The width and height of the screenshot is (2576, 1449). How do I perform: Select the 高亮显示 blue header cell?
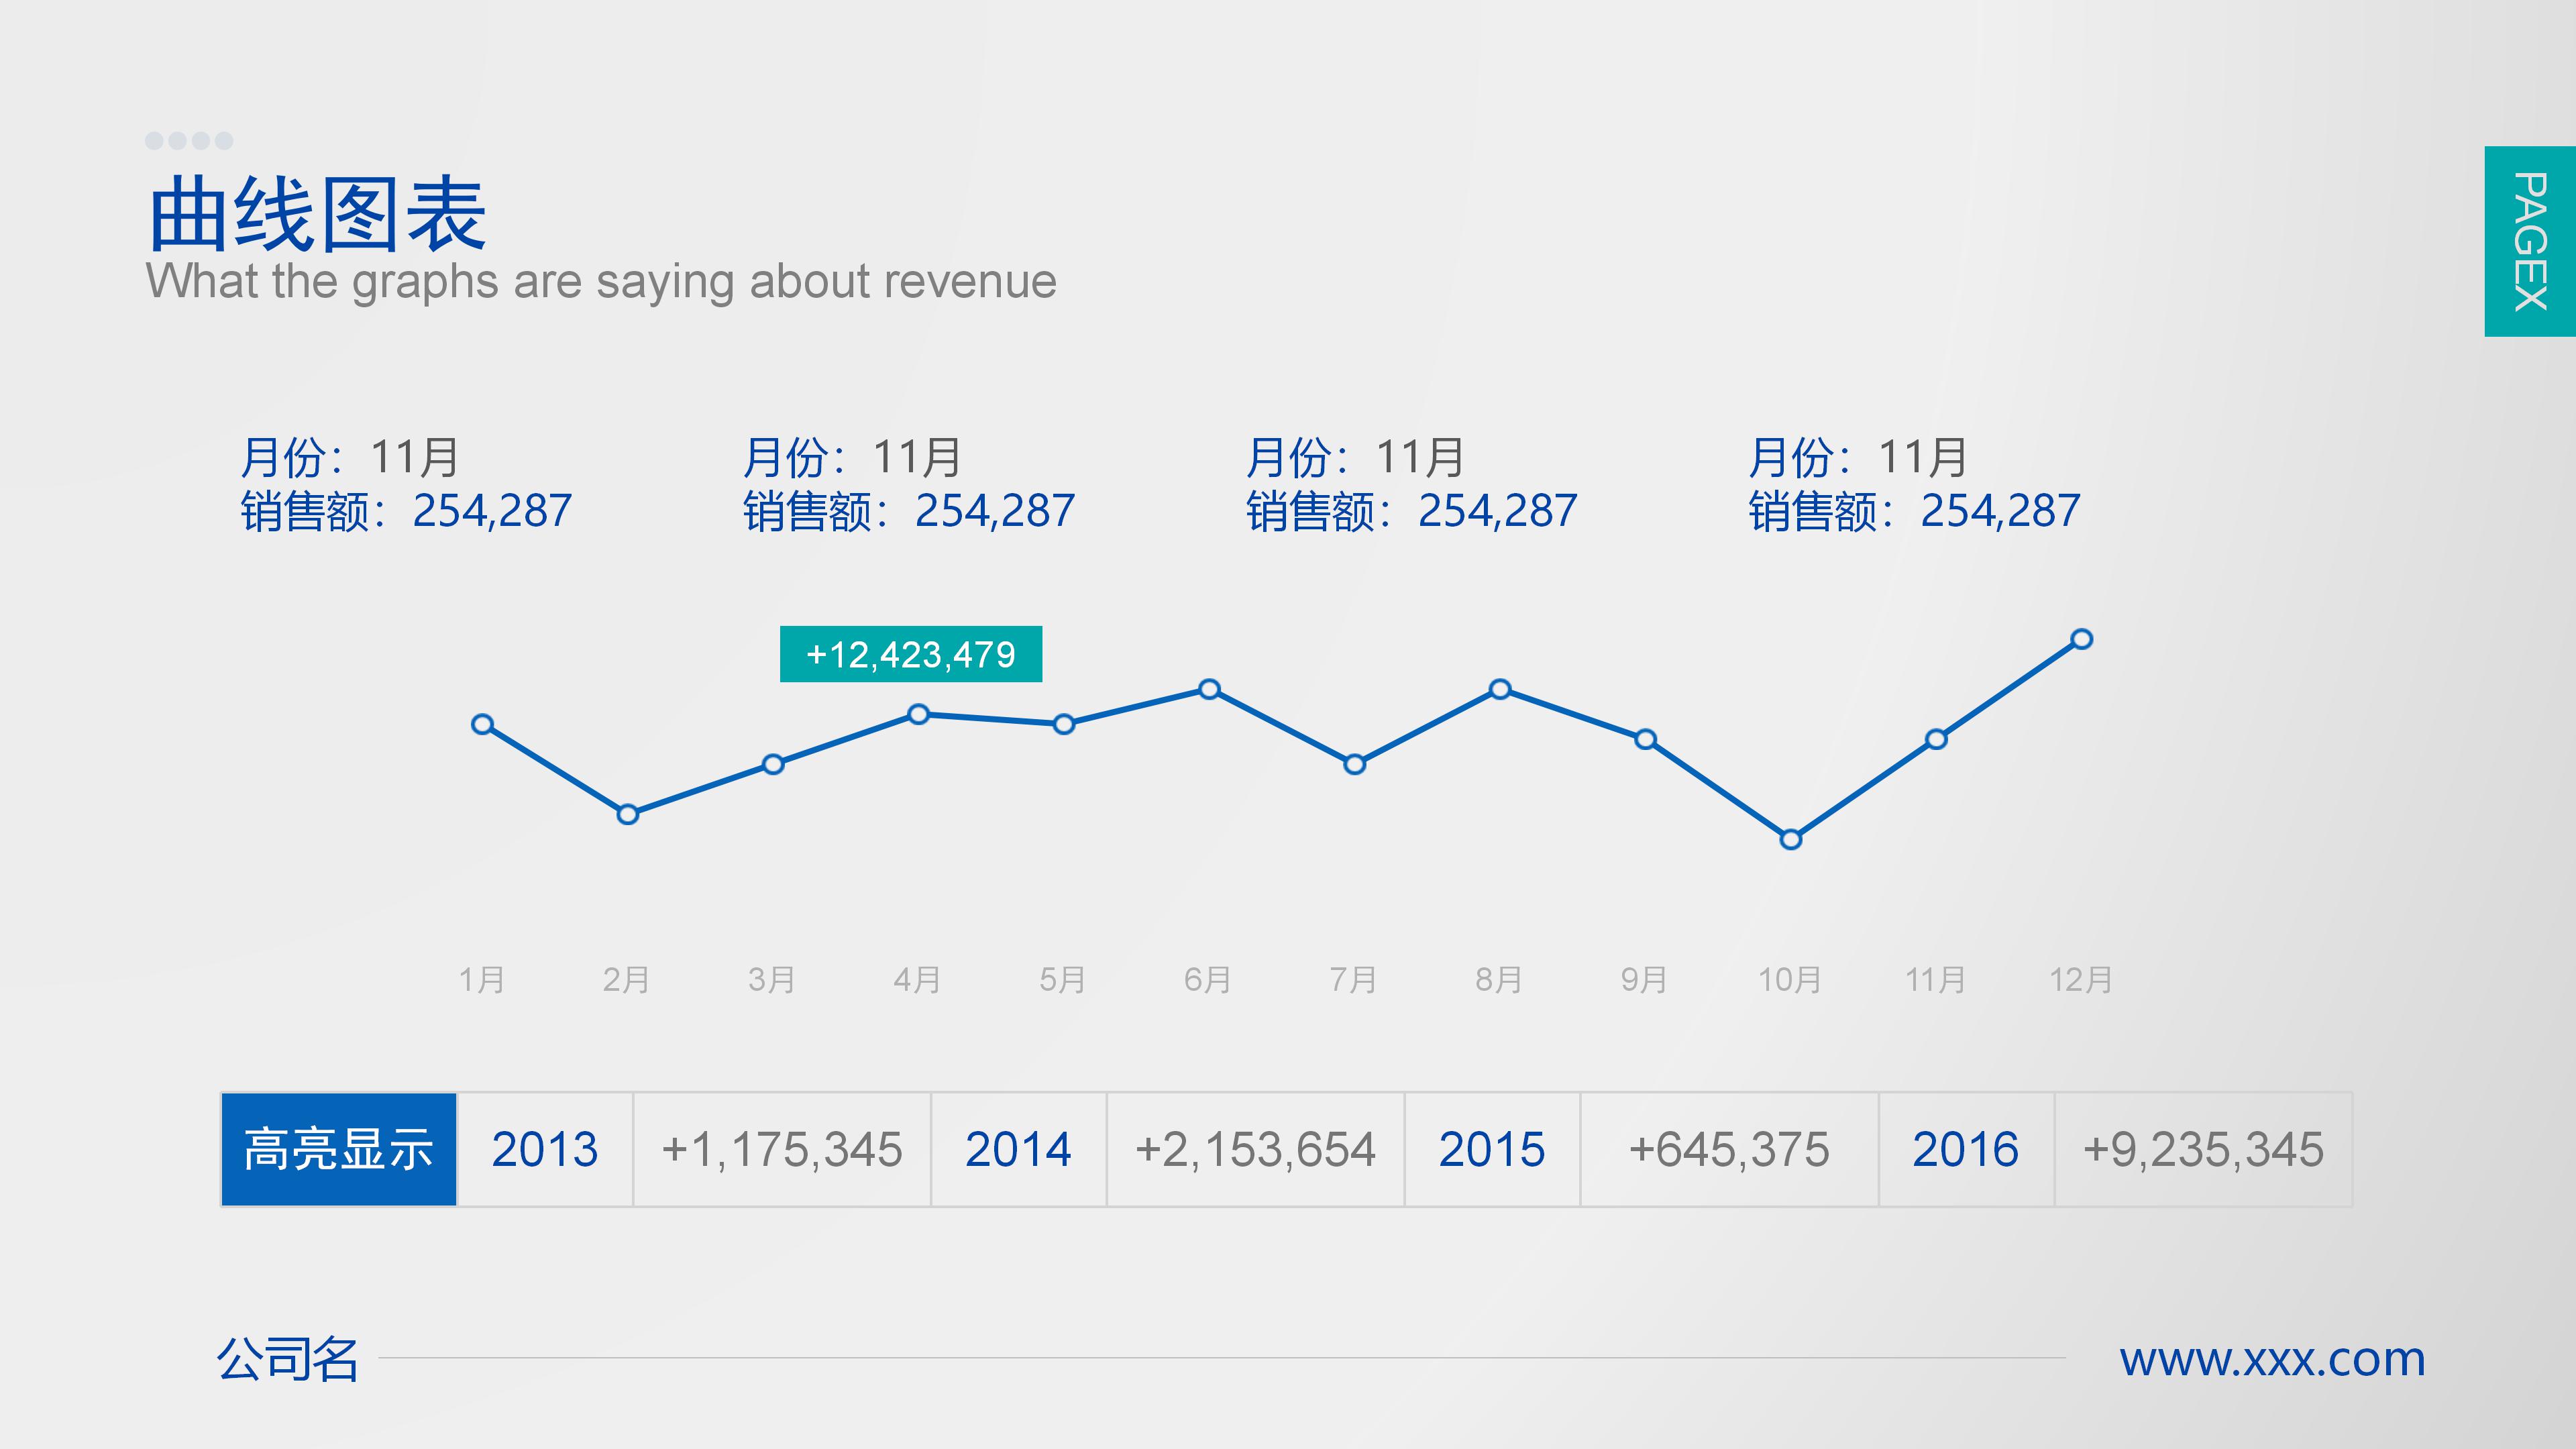339,1149
